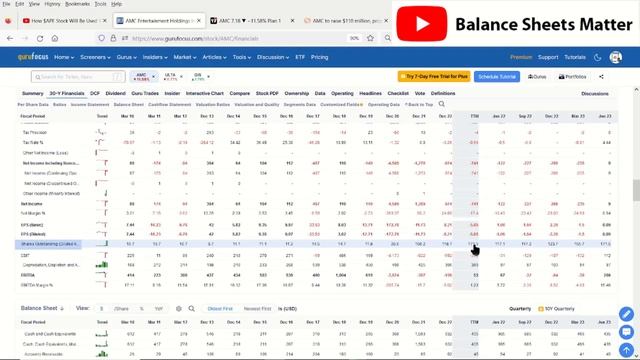The image size is (640, 360).
Task: Click the scroll-to-top floating arrow button
Action: click(626, 350)
